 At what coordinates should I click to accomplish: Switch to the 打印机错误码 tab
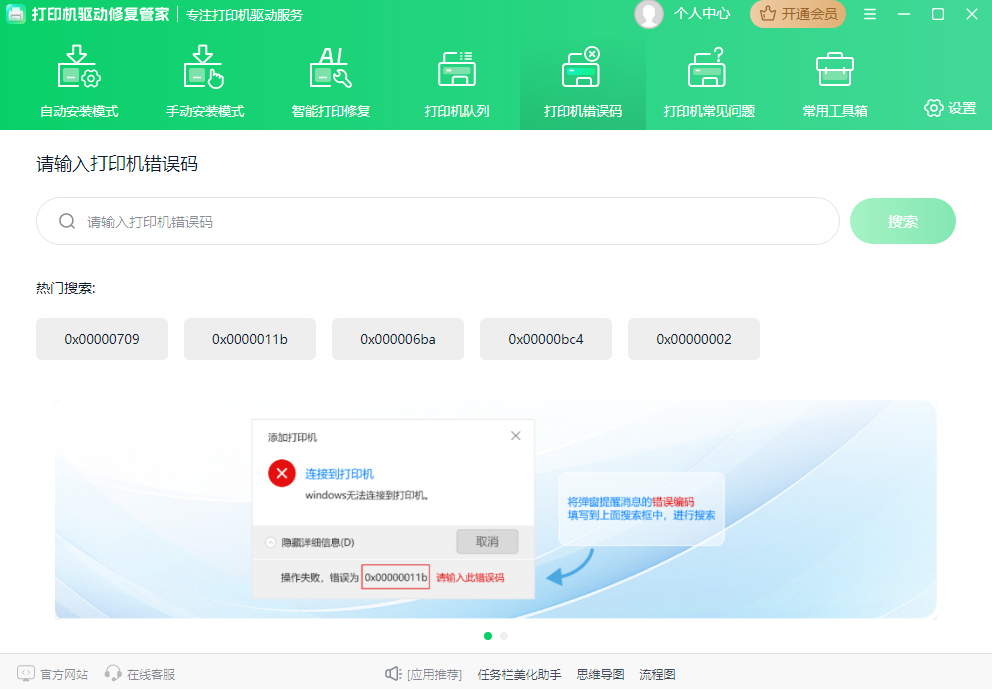coord(582,80)
